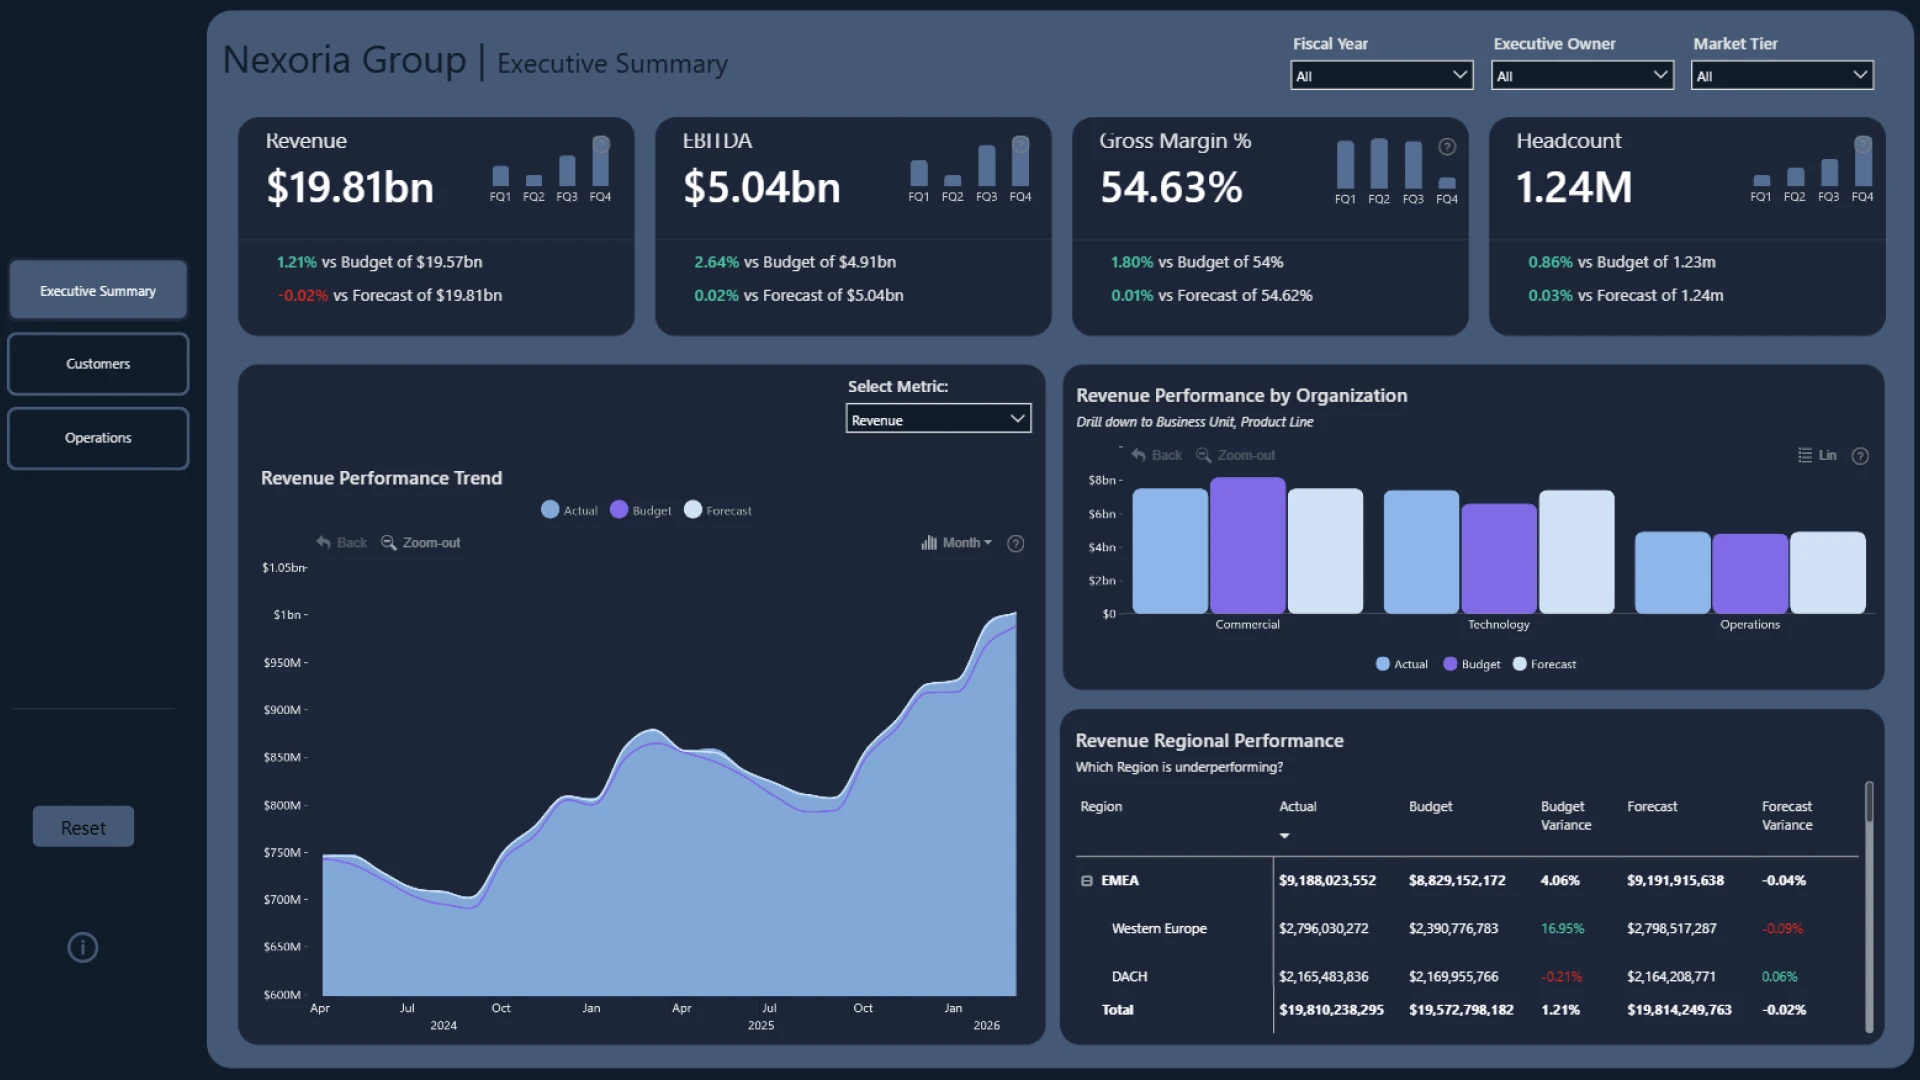
Task: Click regional table vertical scrollbar
Action: click(x=1868, y=805)
